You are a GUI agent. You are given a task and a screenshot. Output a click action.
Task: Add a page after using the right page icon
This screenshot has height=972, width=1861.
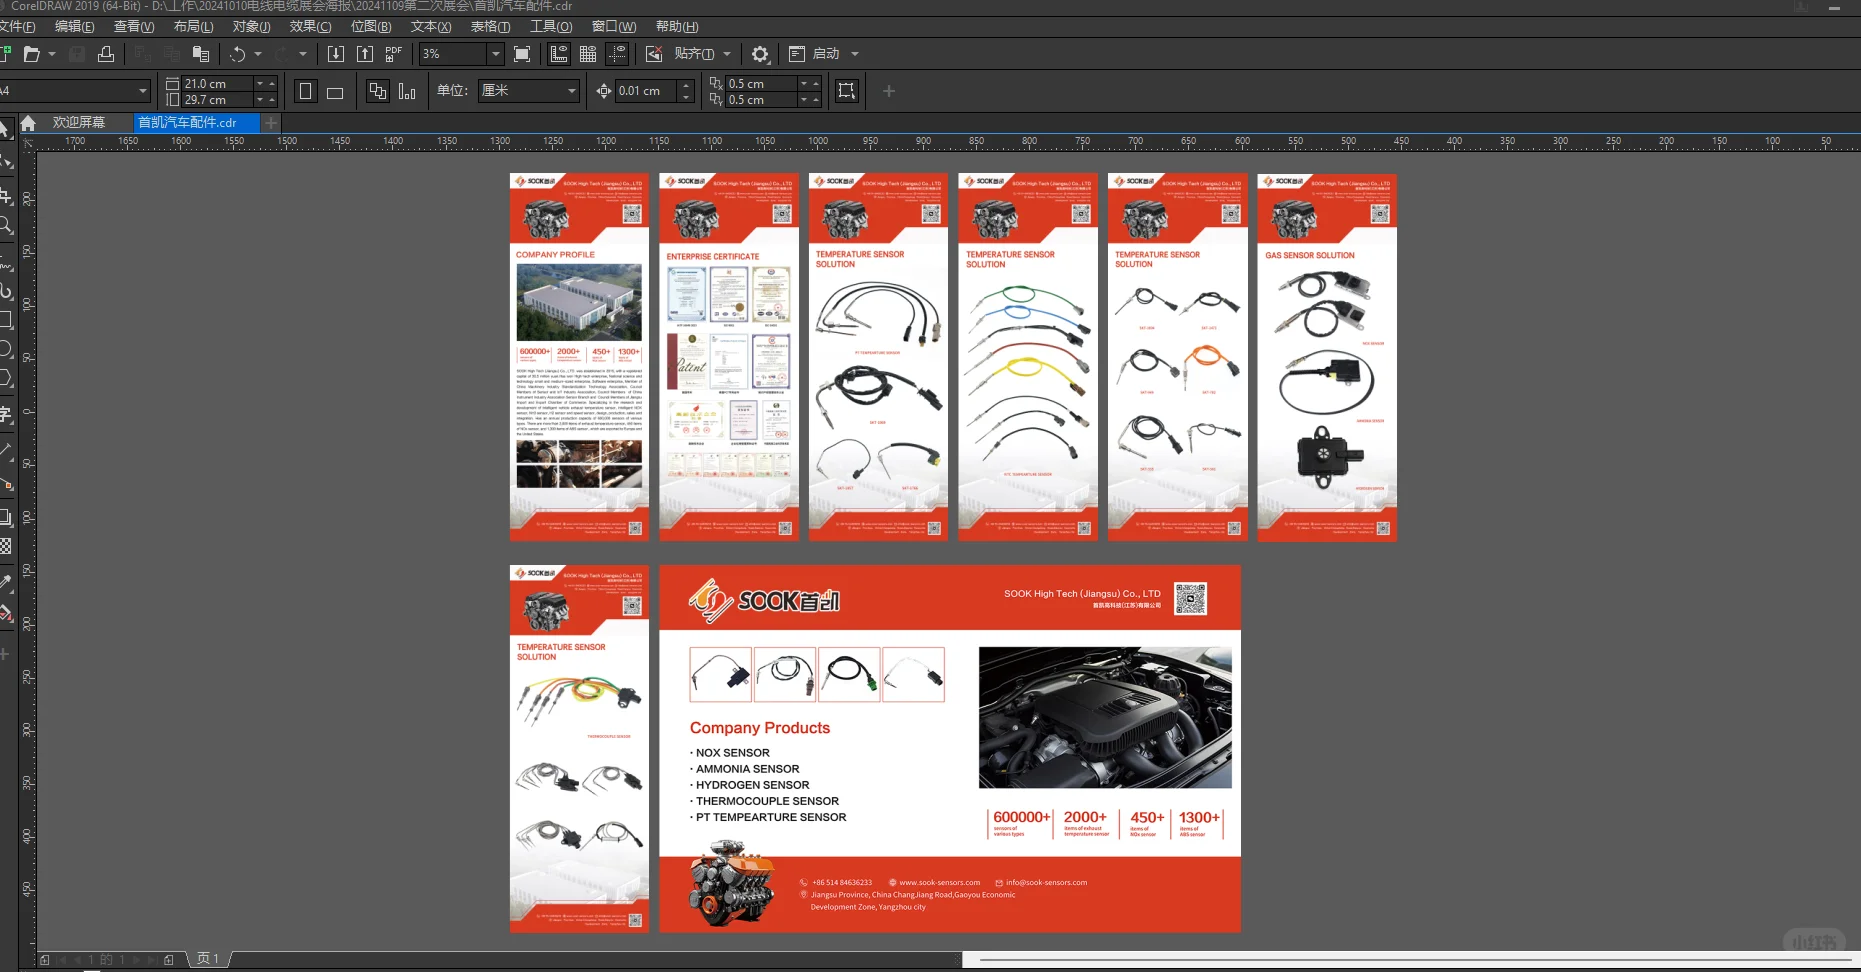(168, 960)
